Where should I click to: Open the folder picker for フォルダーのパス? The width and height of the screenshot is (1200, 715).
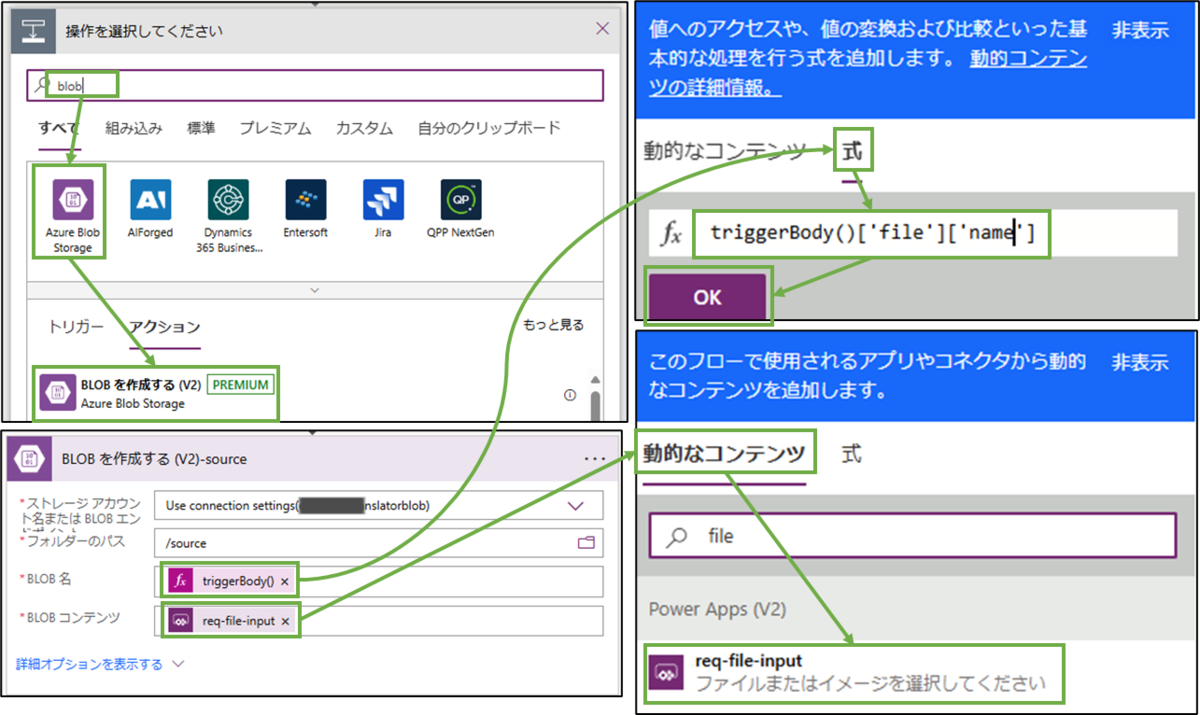[586, 542]
